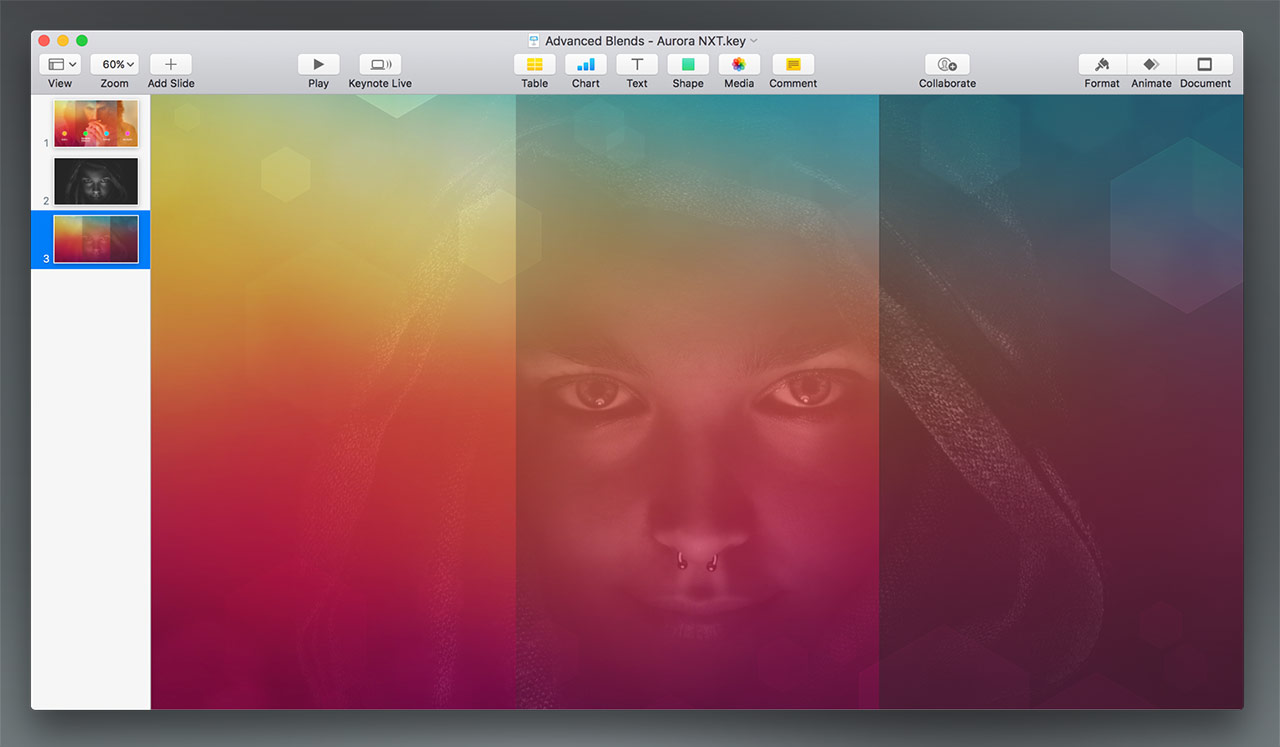1280x747 pixels.
Task: Toggle the Document inspector panel
Action: pyautogui.click(x=1205, y=65)
